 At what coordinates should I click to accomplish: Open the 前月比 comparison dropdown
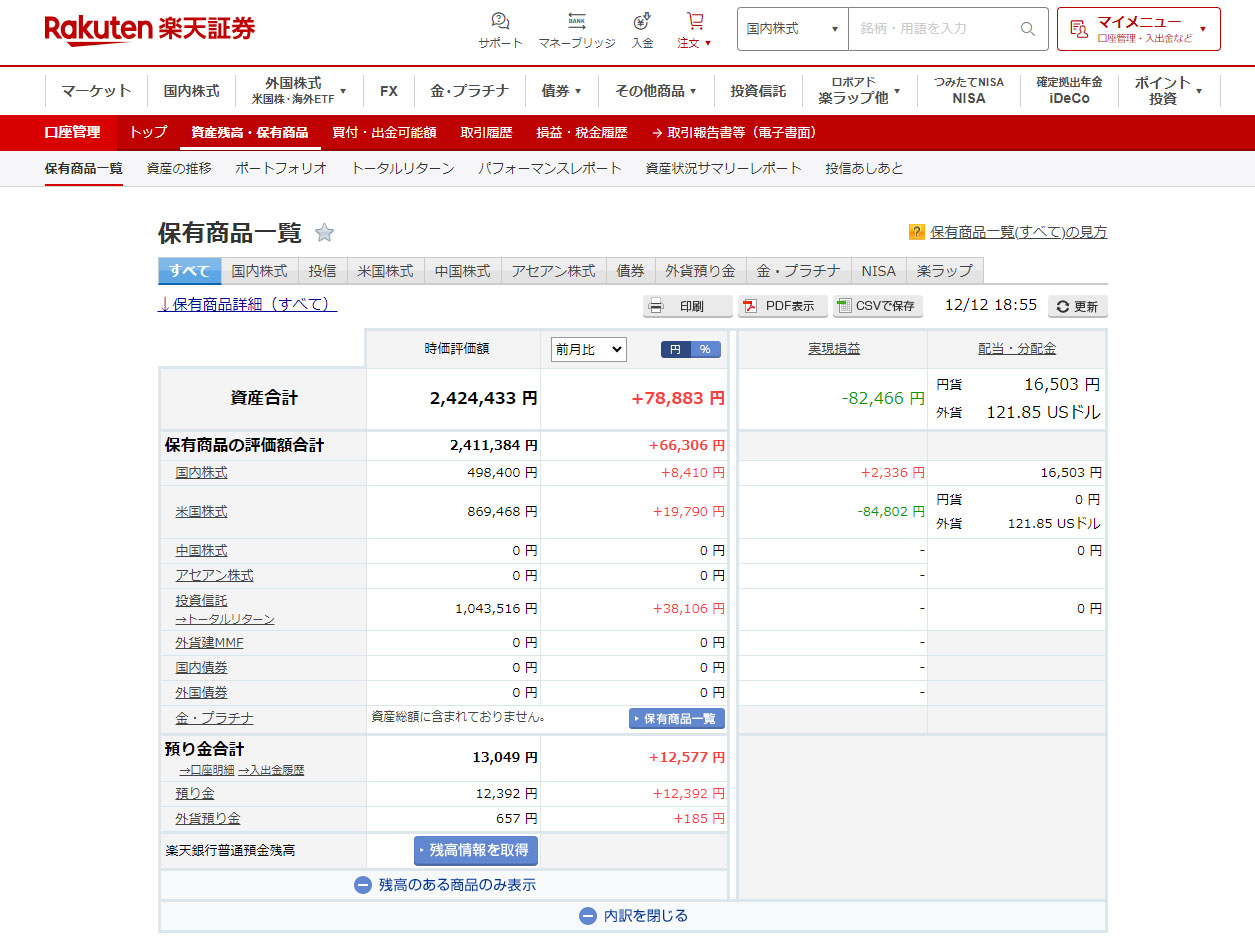coord(588,349)
